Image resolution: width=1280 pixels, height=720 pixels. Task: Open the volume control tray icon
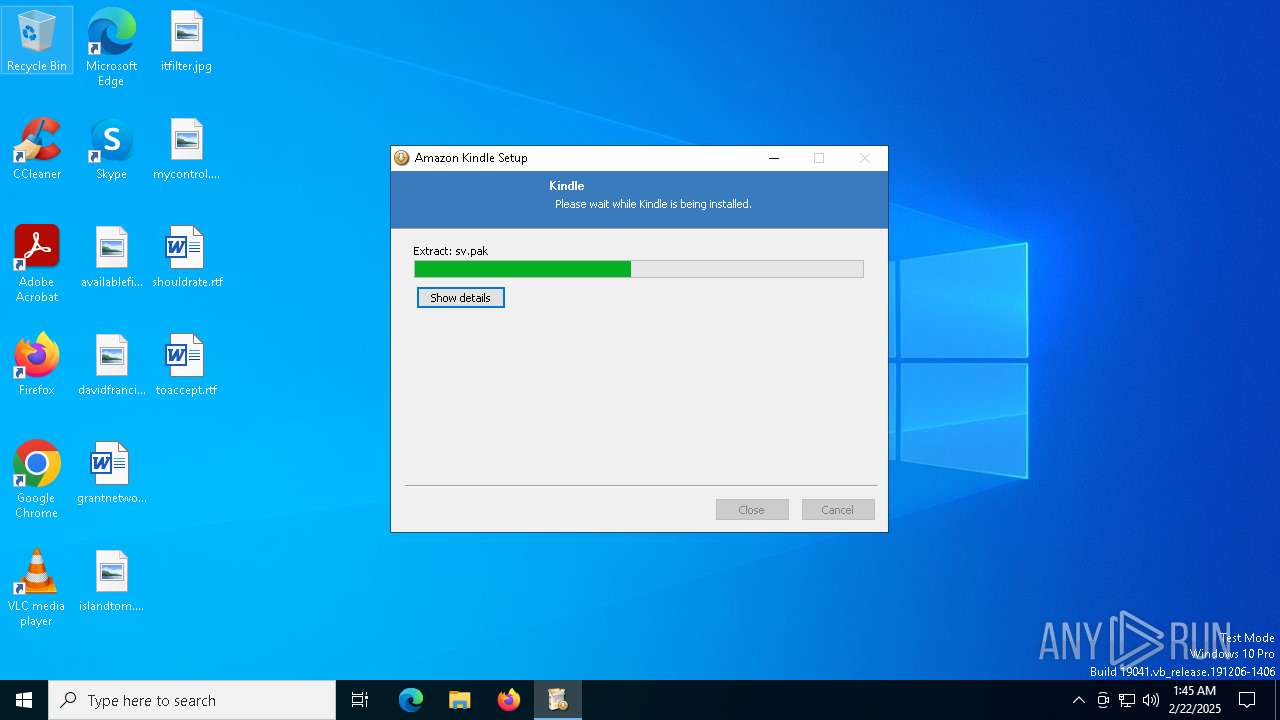pyautogui.click(x=1151, y=700)
